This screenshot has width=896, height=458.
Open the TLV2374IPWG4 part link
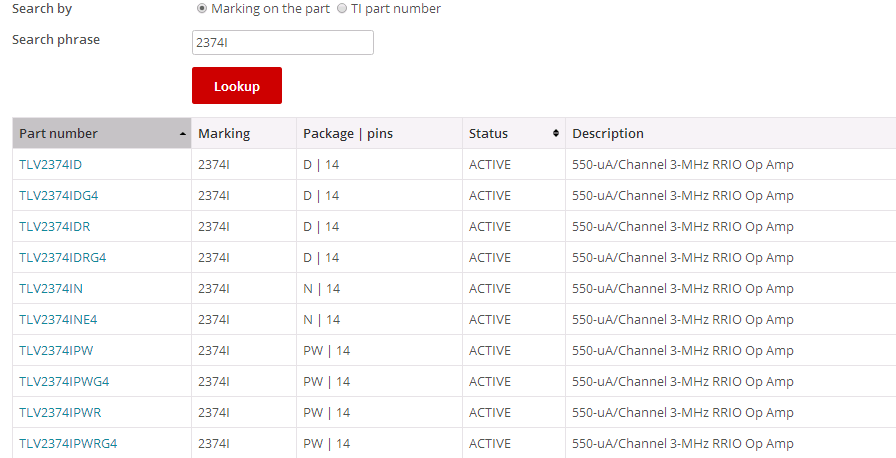[x=64, y=382]
